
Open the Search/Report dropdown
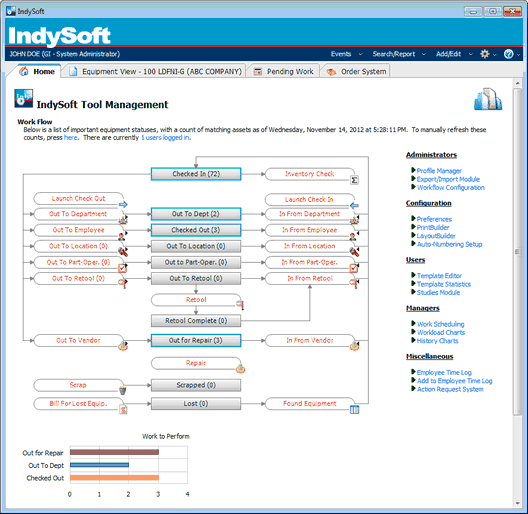[x=399, y=54]
